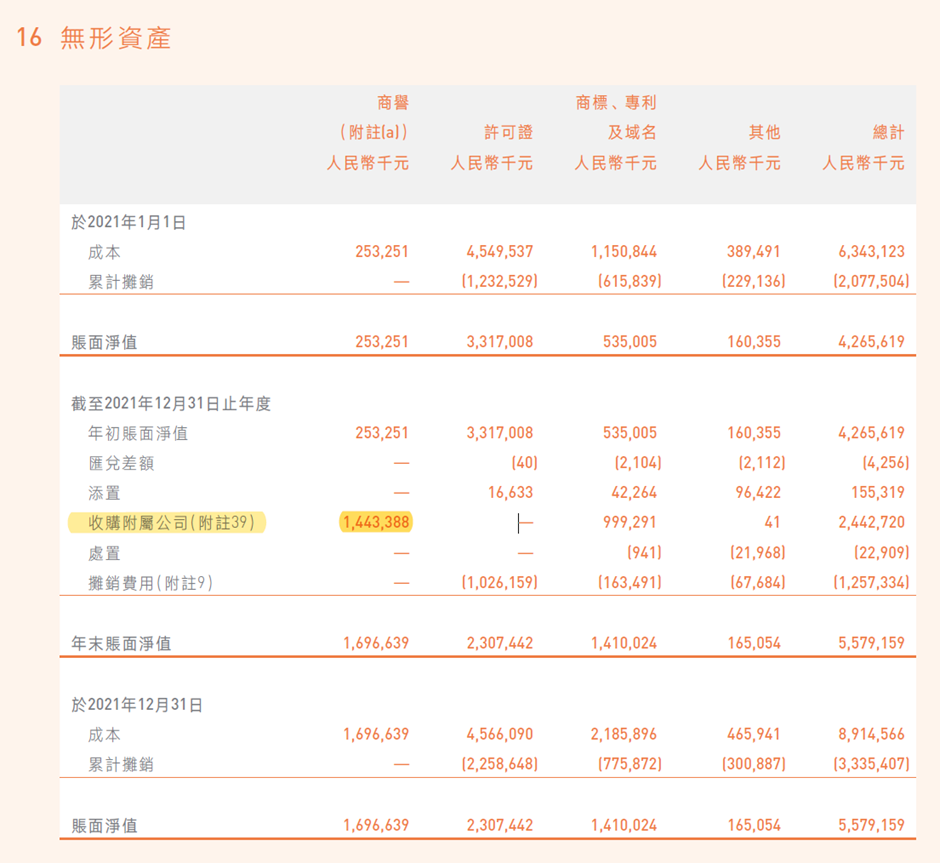Click highlighted label 收購附屬公司(附註39)
The width and height of the screenshot is (940, 863).
pos(171,523)
